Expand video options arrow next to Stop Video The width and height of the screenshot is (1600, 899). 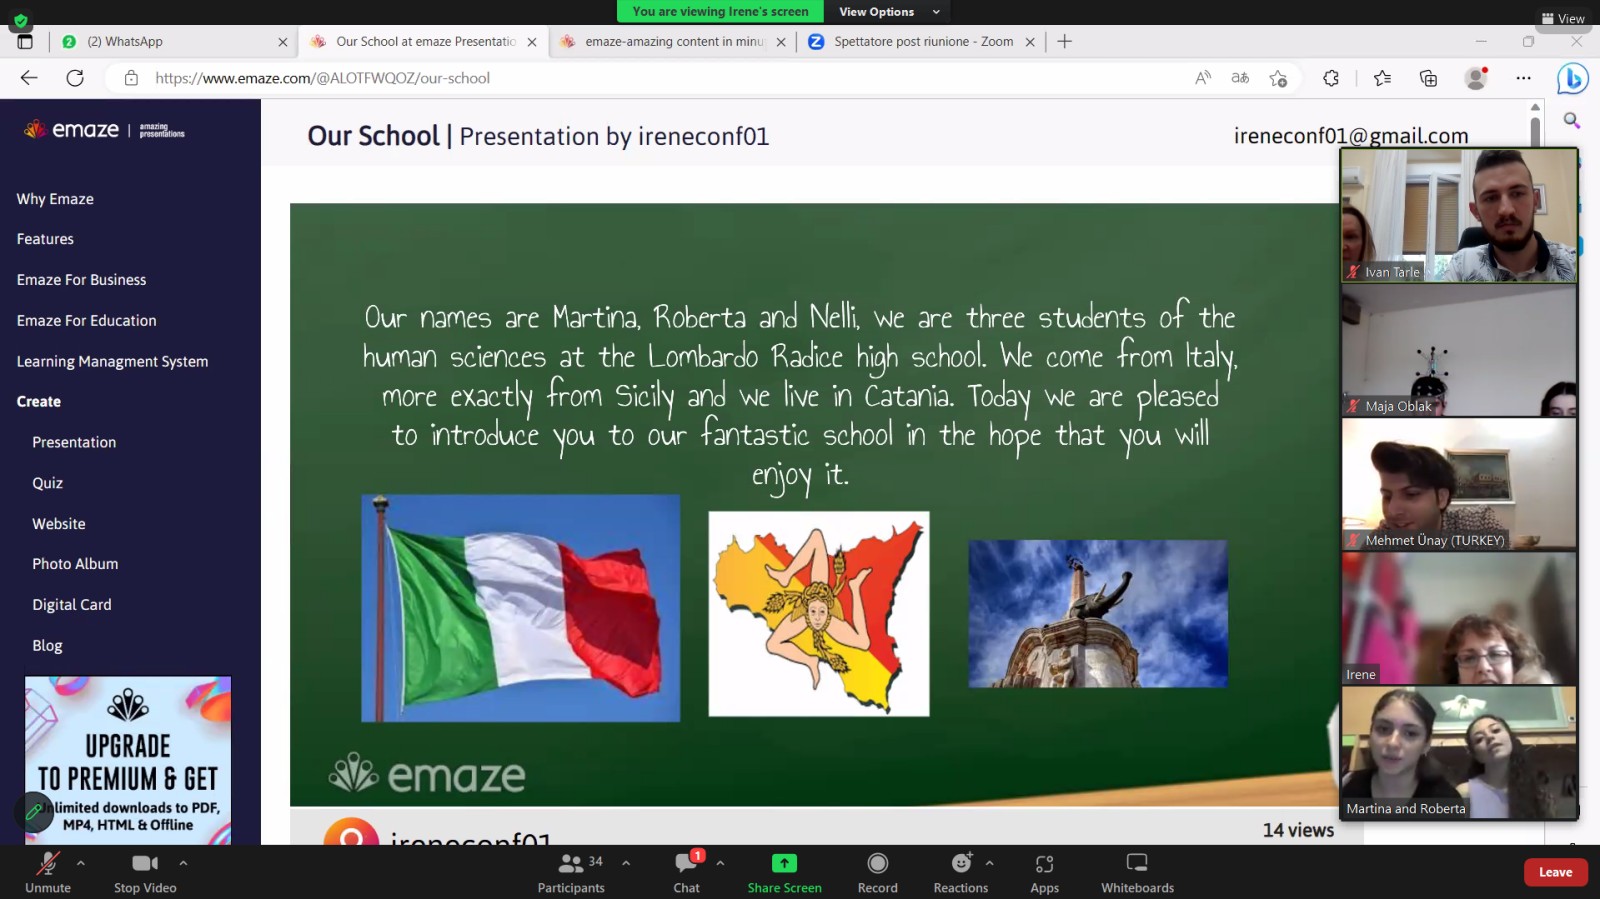tap(183, 862)
